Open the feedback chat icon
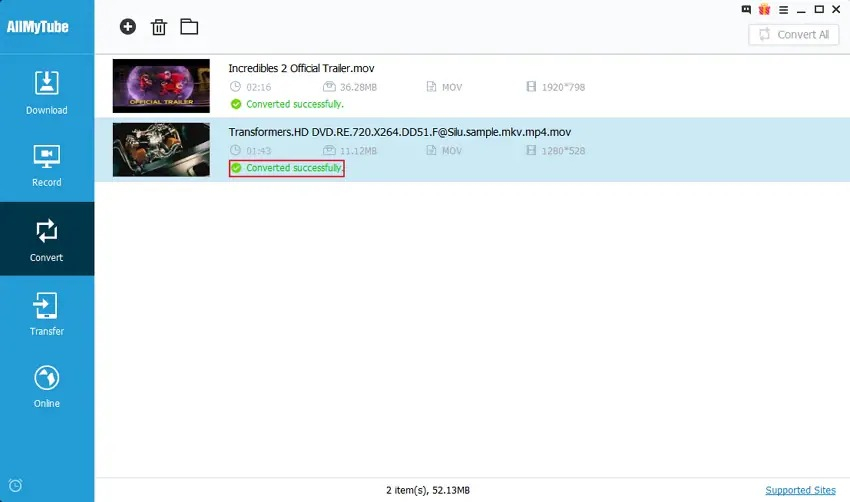This screenshot has height=502, width=850. click(746, 9)
